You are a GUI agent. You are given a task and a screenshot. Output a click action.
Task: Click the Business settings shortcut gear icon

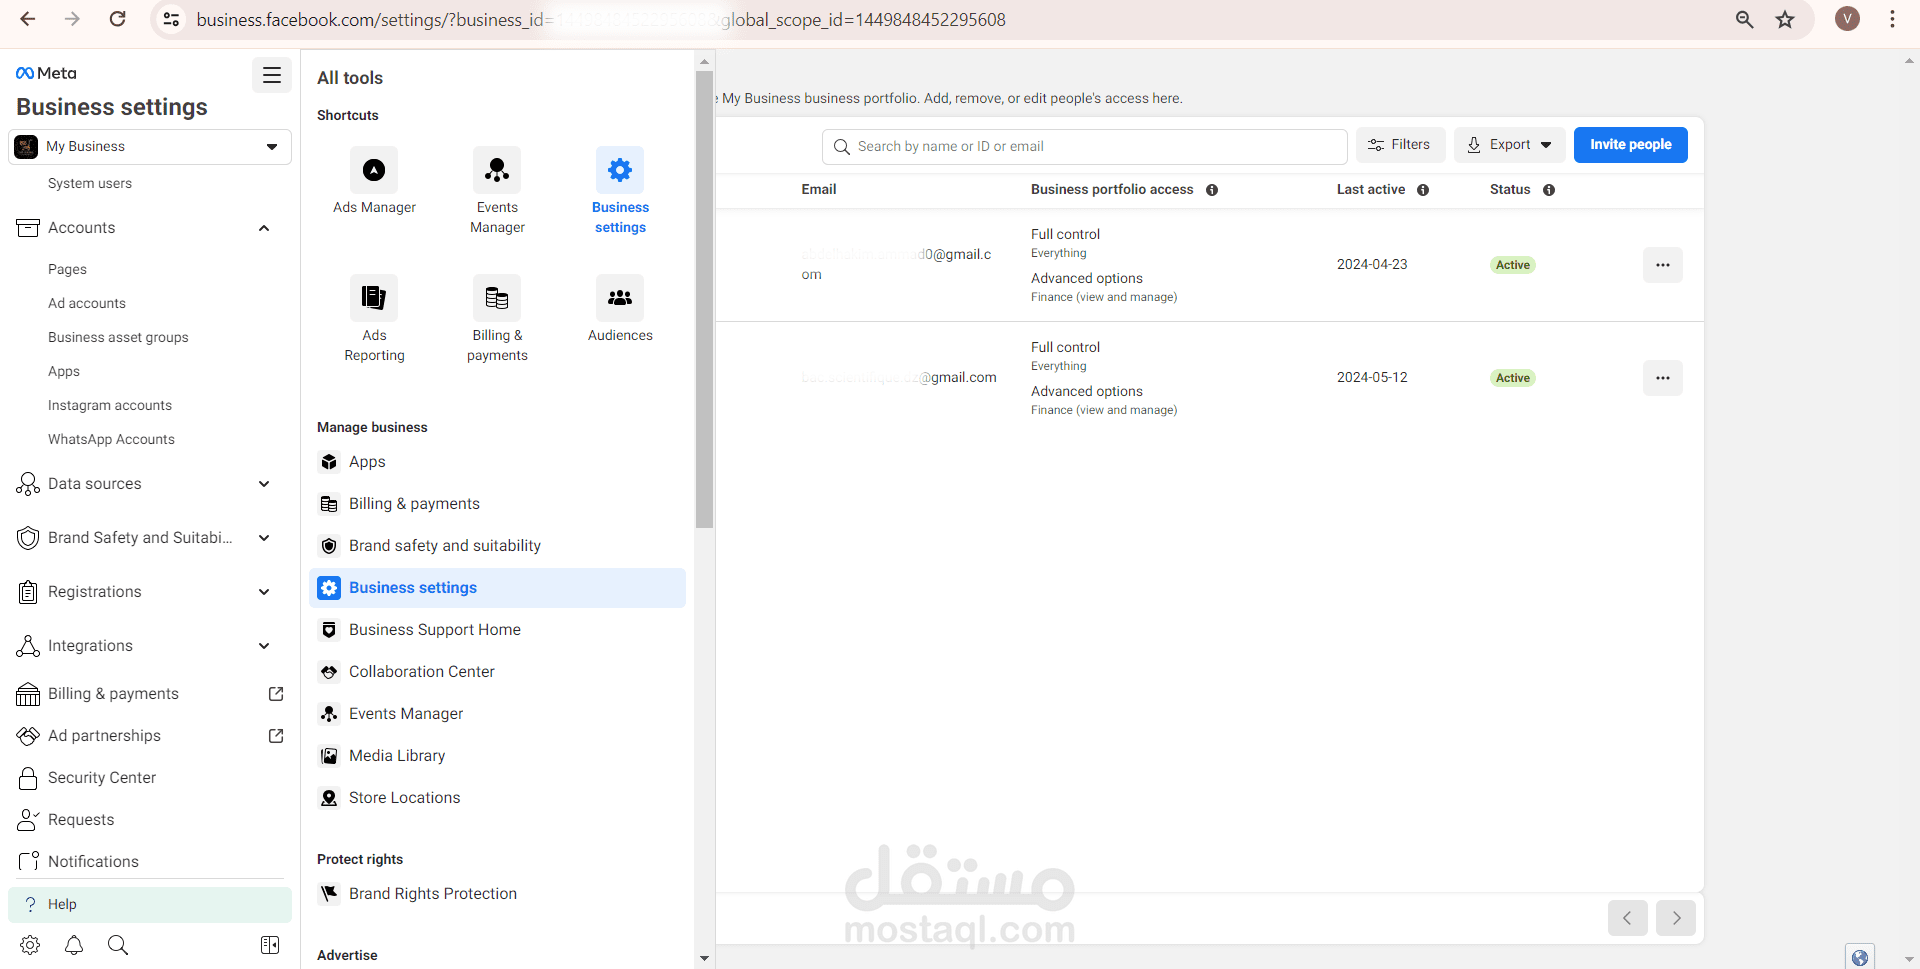pos(620,170)
